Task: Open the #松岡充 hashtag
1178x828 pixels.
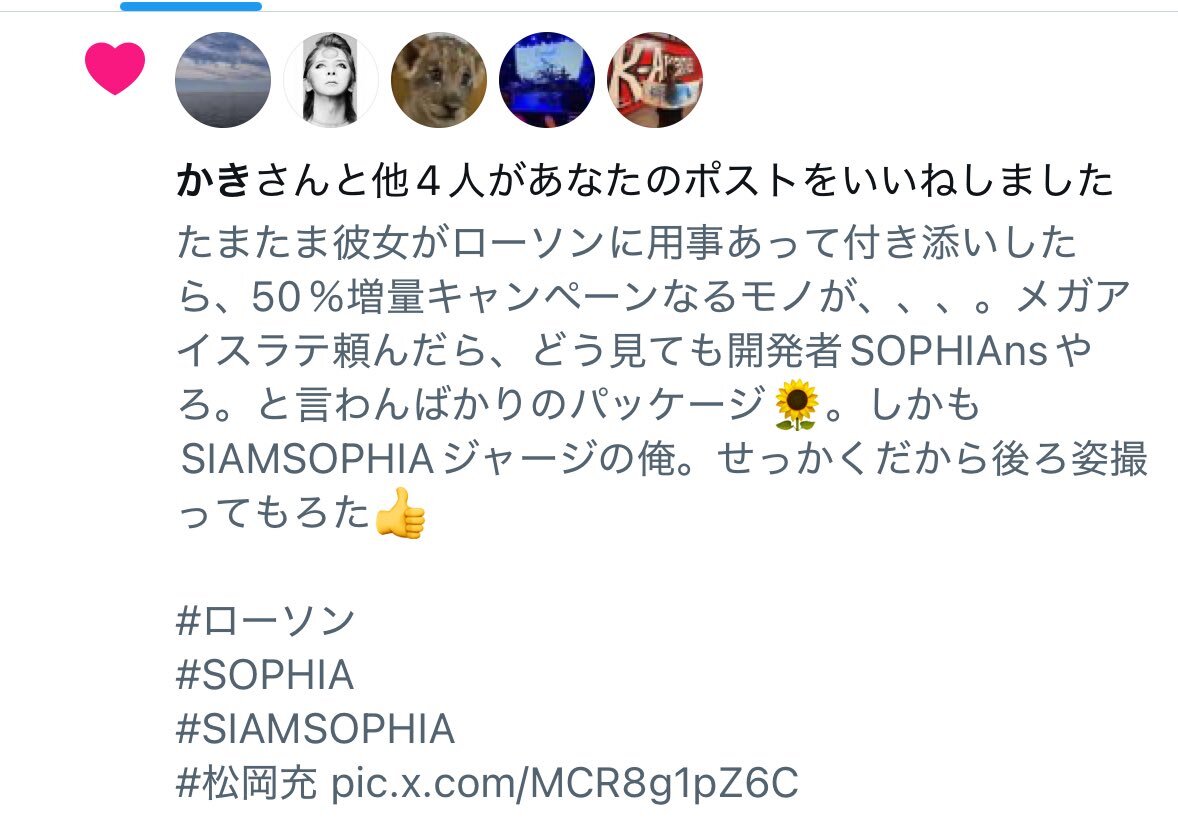Action: (x=247, y=783)
